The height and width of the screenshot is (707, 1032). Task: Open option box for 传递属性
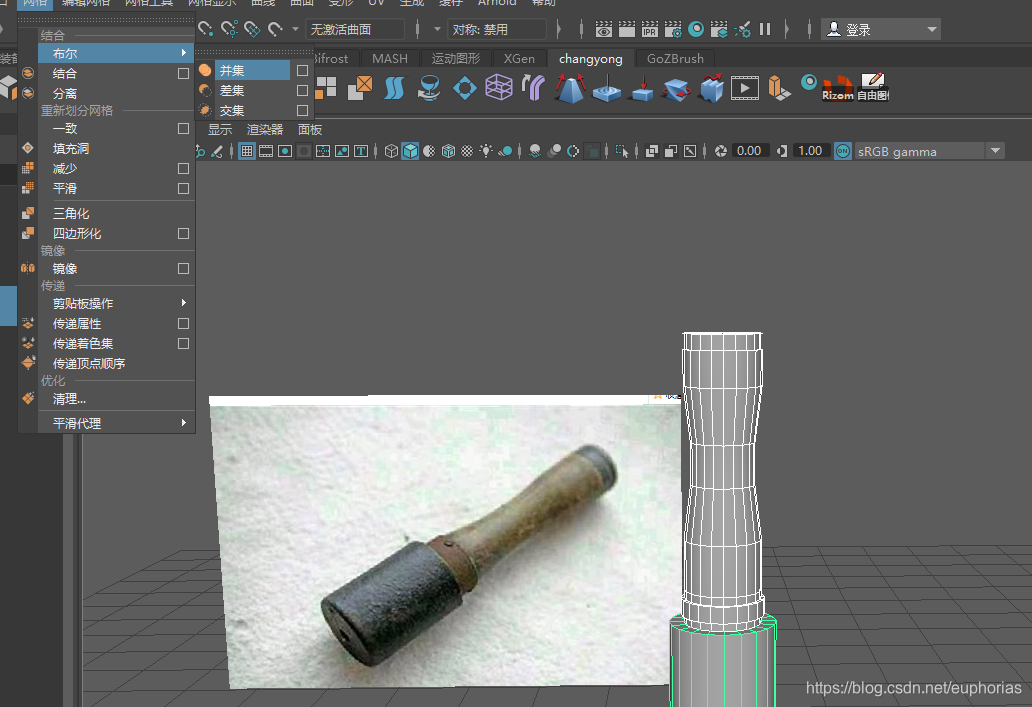click(x=184, y=324)
